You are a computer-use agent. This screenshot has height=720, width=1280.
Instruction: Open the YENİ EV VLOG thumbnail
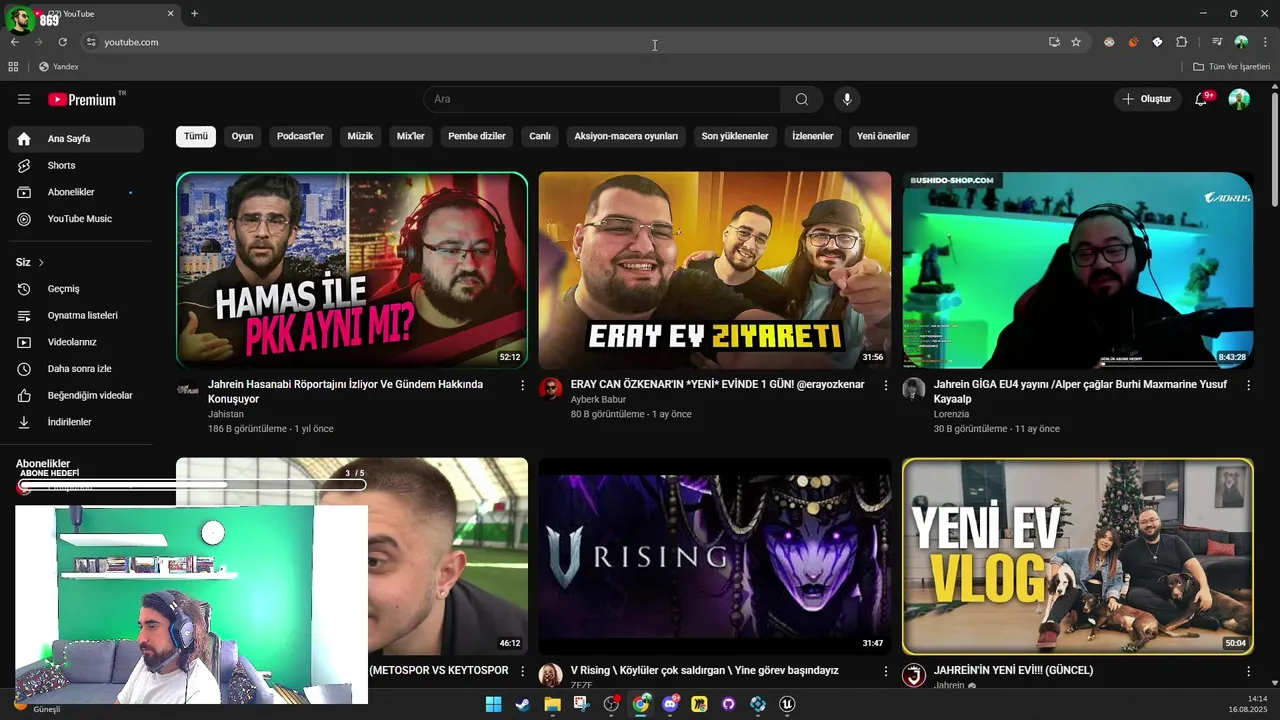(x=1078, y=556)
